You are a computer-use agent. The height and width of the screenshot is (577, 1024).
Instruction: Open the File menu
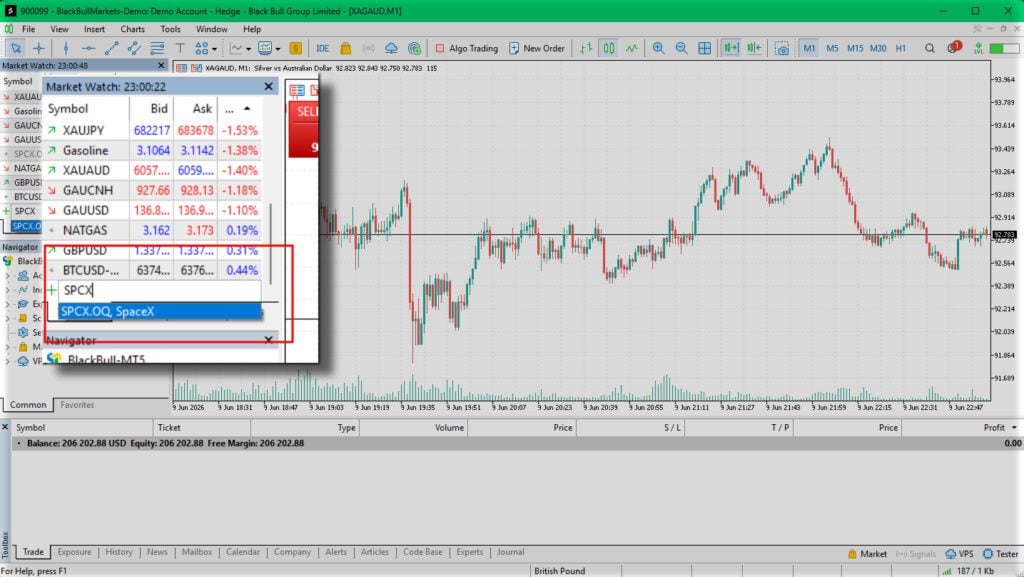[29, 29]
